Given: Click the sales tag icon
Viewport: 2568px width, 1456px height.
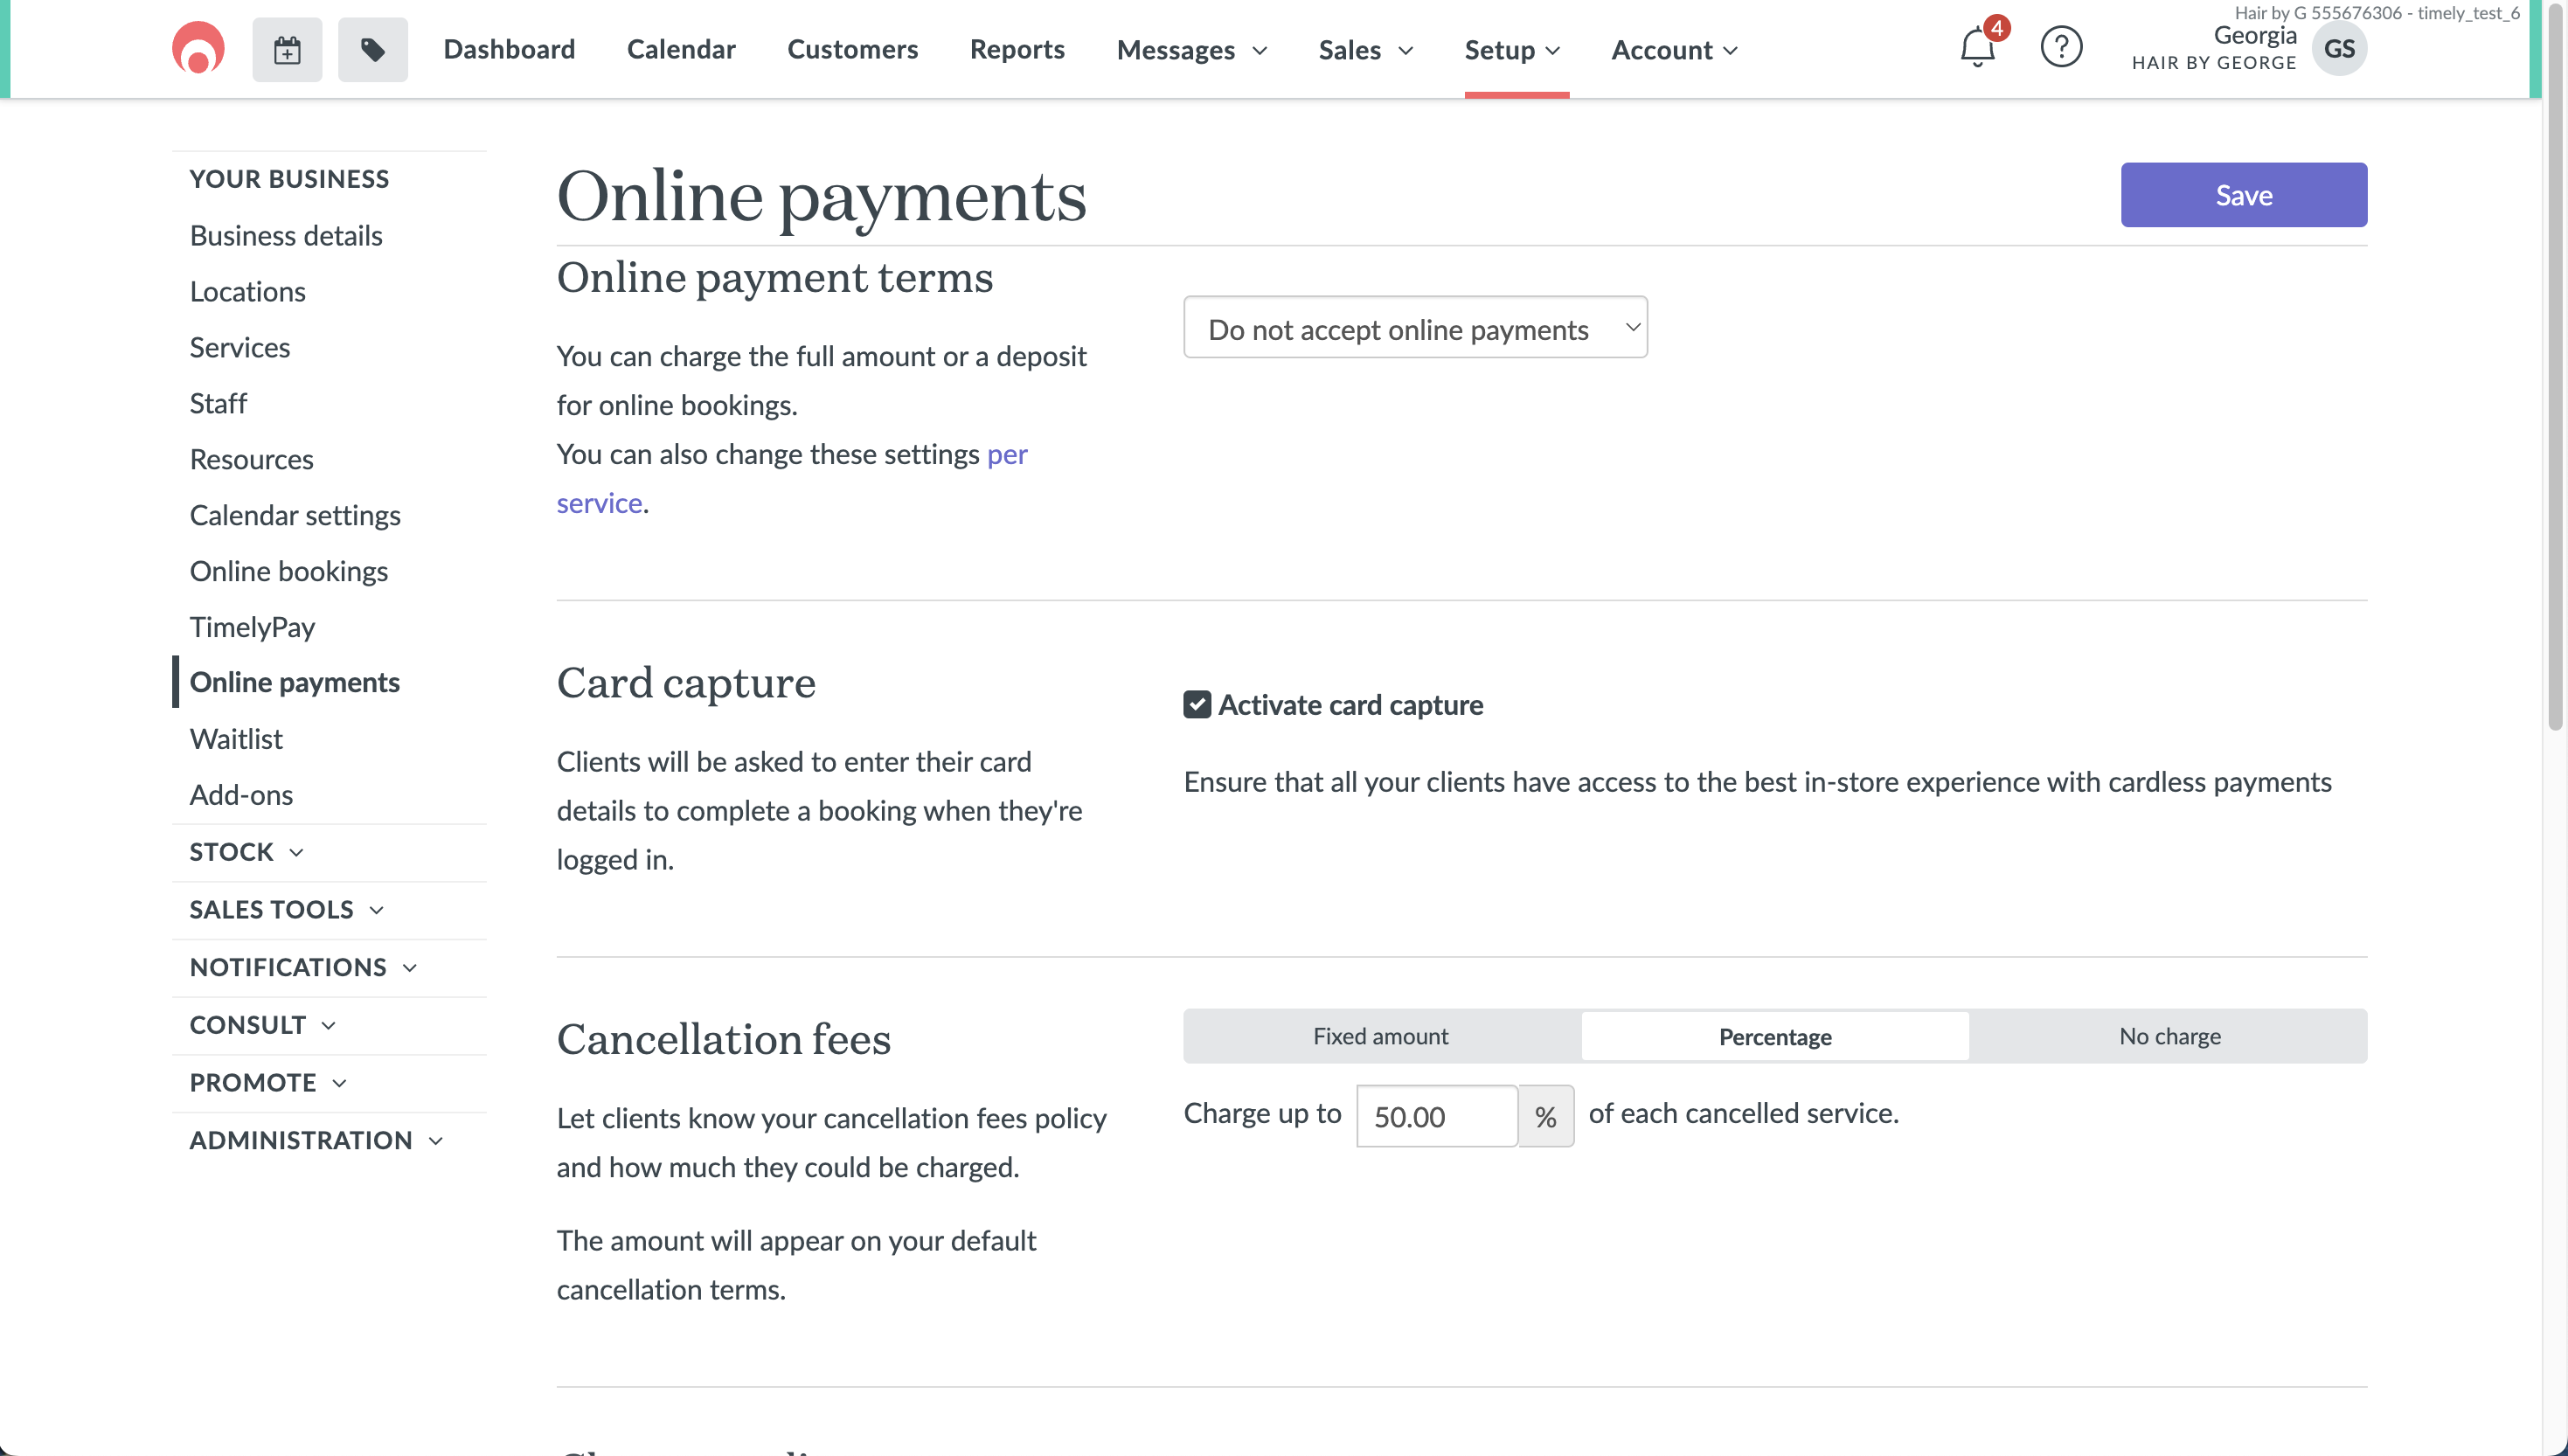Looking at the screenshot, I should point(372,49).
